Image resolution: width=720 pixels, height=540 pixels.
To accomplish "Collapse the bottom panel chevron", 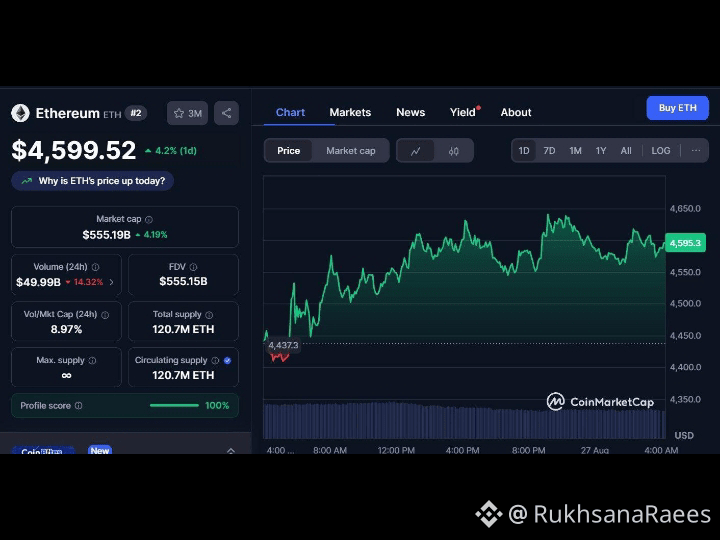I will tap(231, 451).
